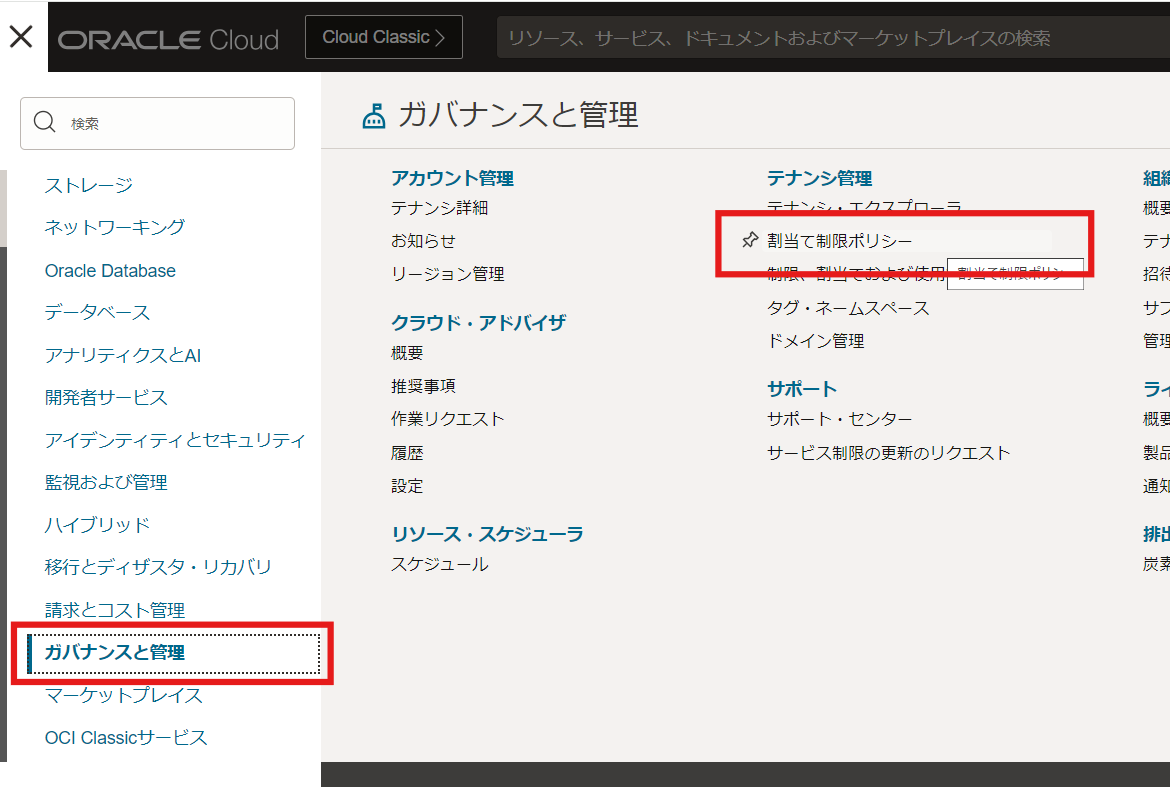Click the ガバナンスと管理 header icon

coord(373,116)
